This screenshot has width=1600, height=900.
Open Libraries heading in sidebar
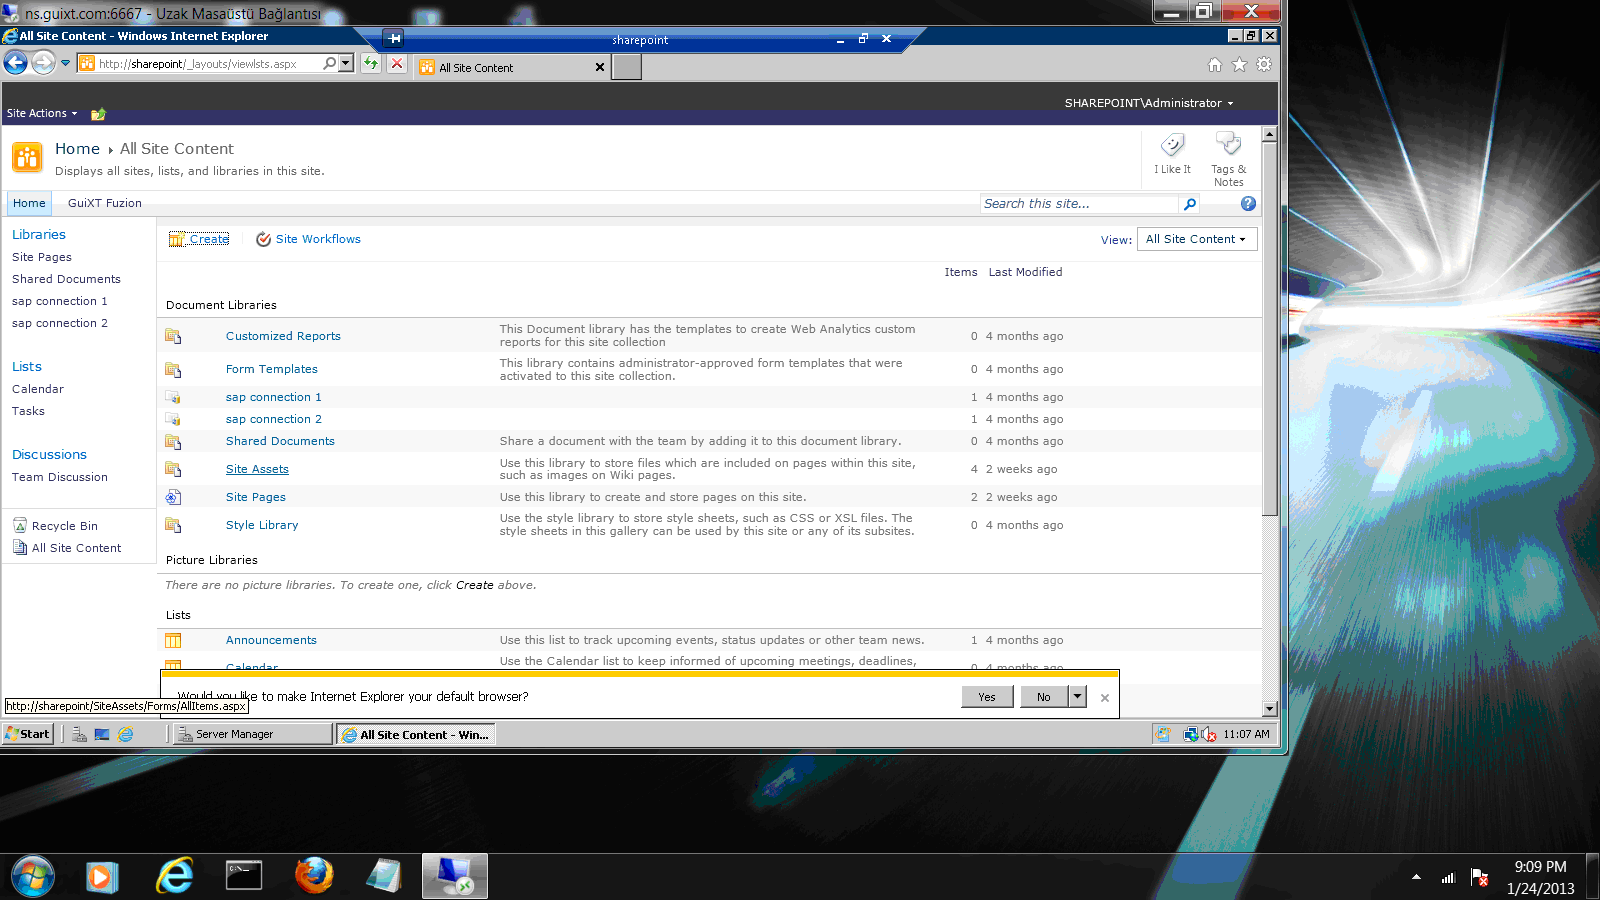[x=39, y=235]
